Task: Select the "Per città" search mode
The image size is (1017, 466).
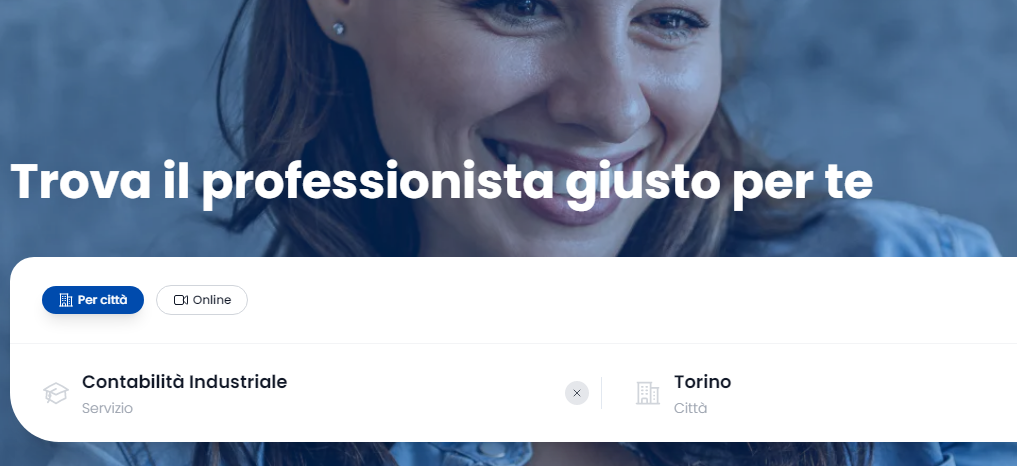Action: [93, 300]
